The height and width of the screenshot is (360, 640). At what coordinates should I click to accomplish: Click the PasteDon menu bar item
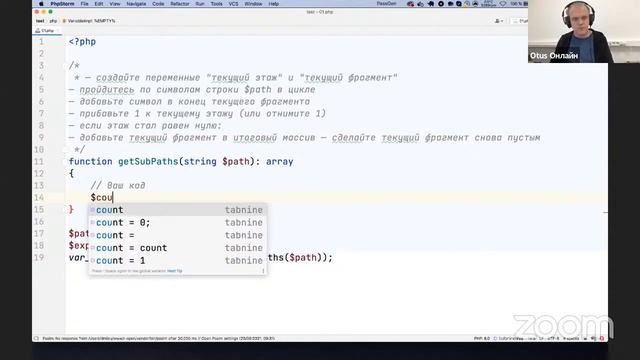coord(386,4)
